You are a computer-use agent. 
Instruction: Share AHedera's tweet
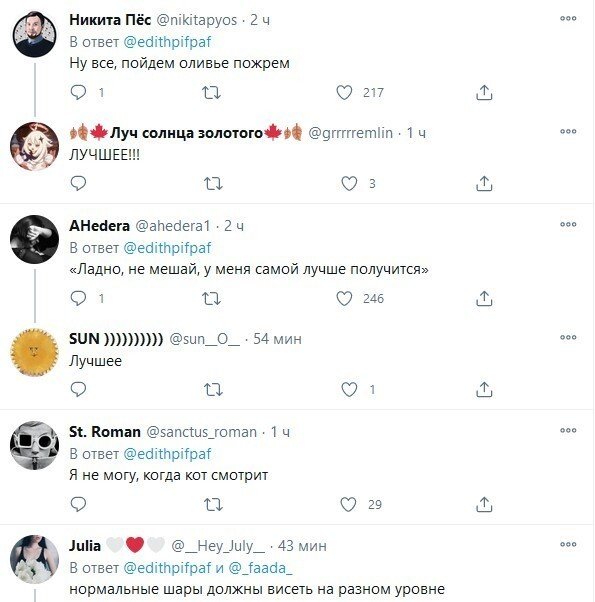484,298
